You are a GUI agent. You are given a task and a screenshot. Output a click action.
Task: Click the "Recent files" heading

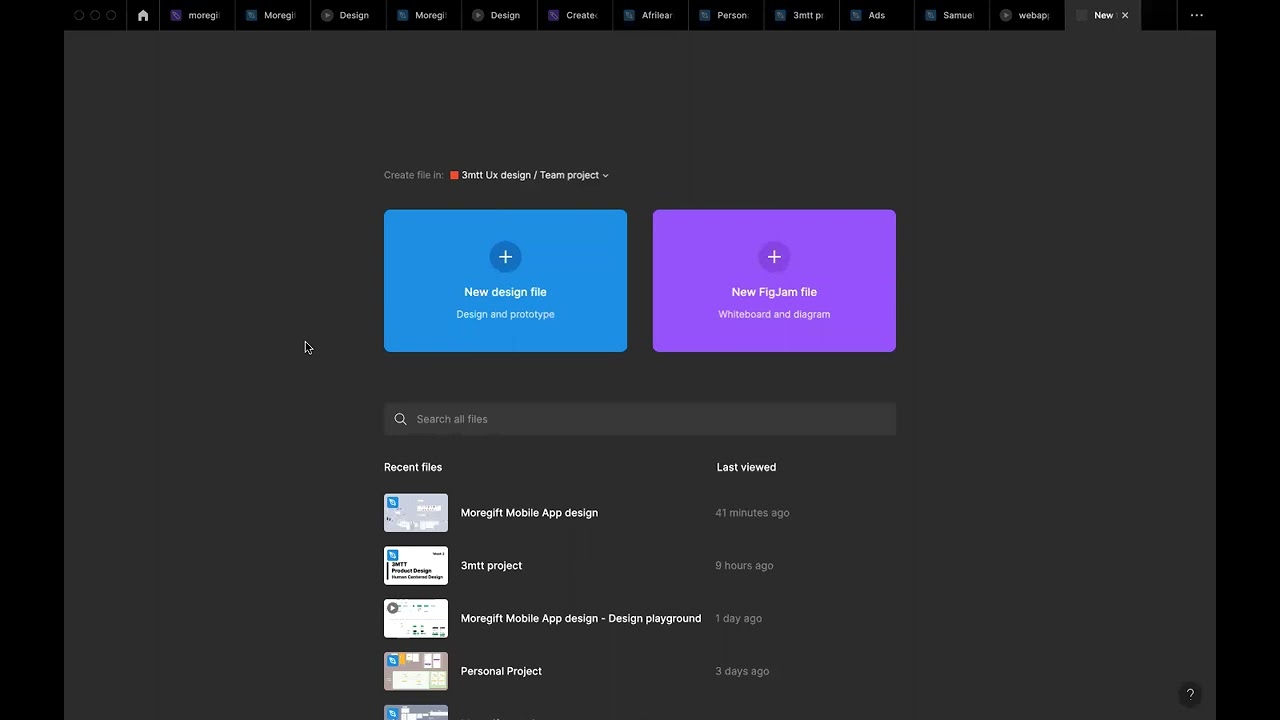click(x=413, y=467)
